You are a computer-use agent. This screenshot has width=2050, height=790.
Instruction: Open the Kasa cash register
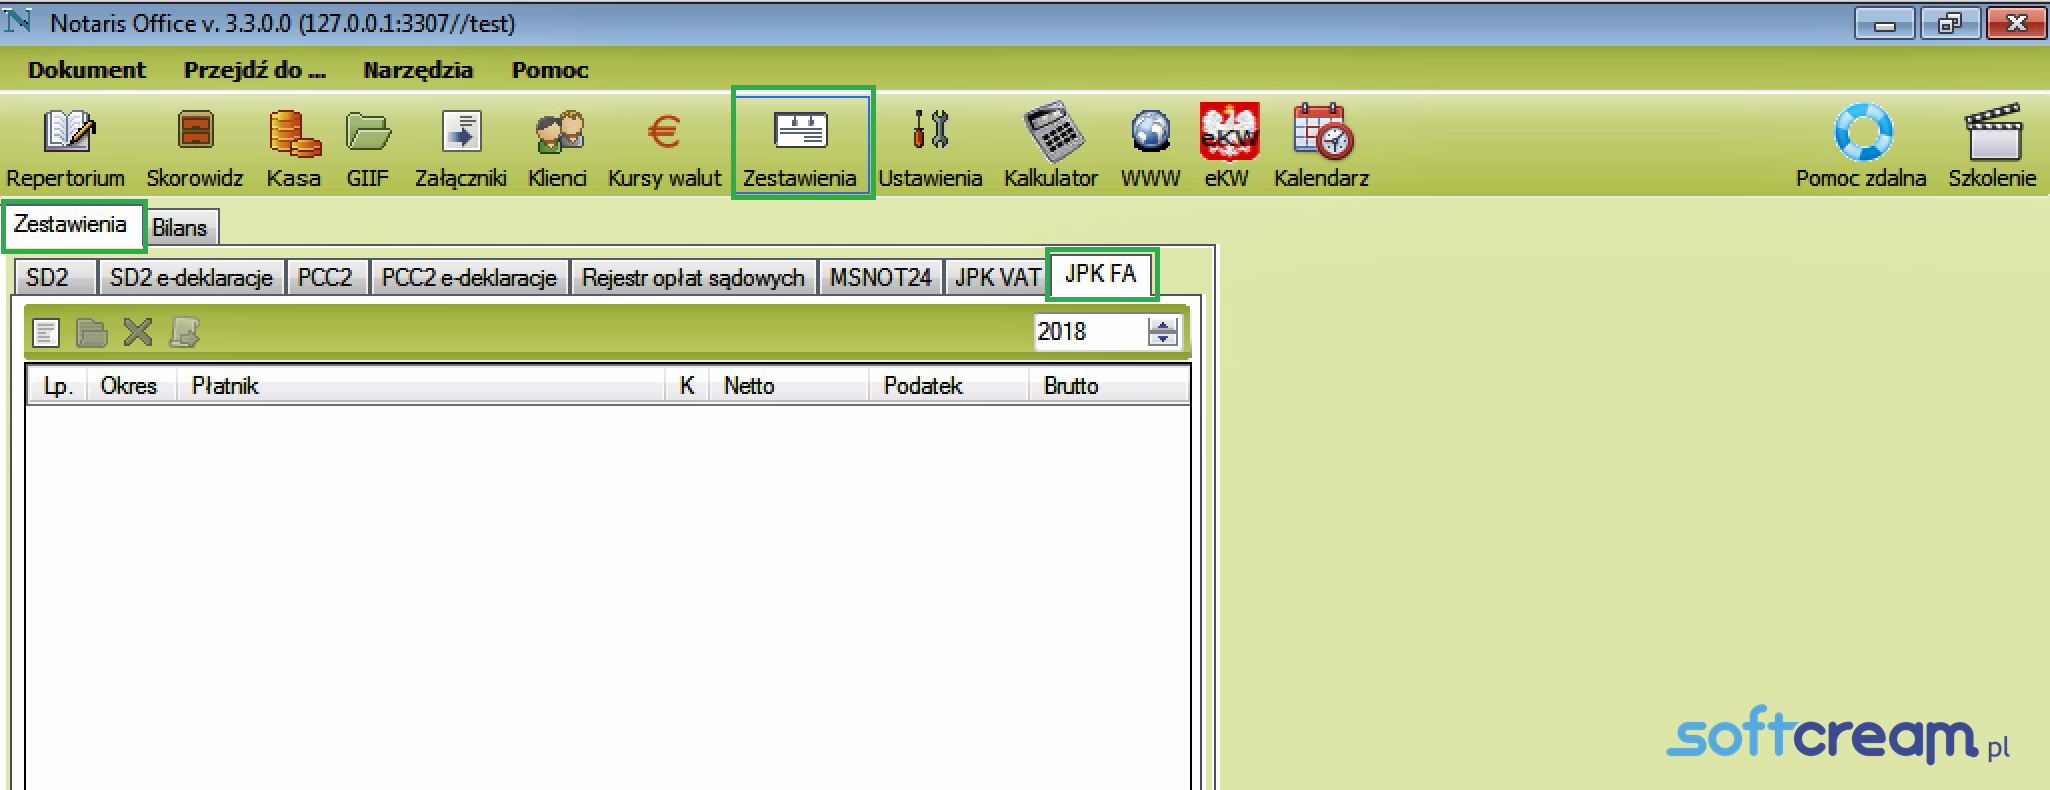294,148
